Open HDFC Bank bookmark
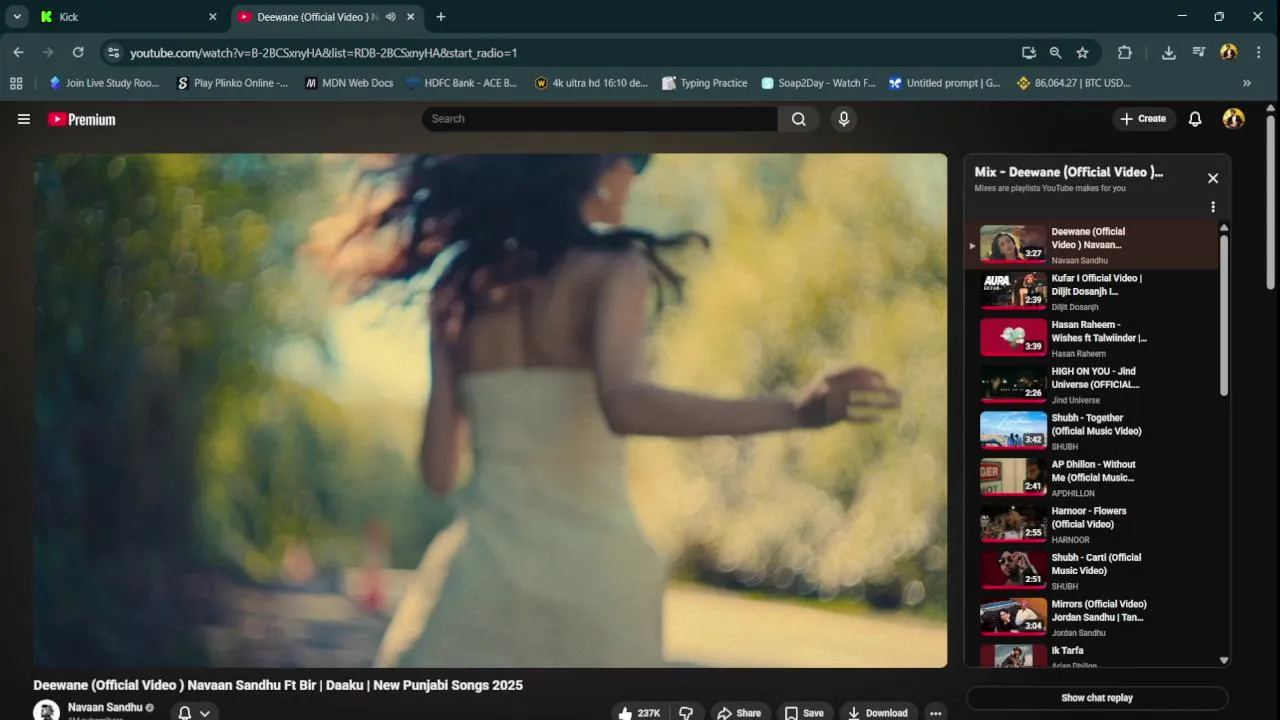The image size is (1280, 720). 462,83
